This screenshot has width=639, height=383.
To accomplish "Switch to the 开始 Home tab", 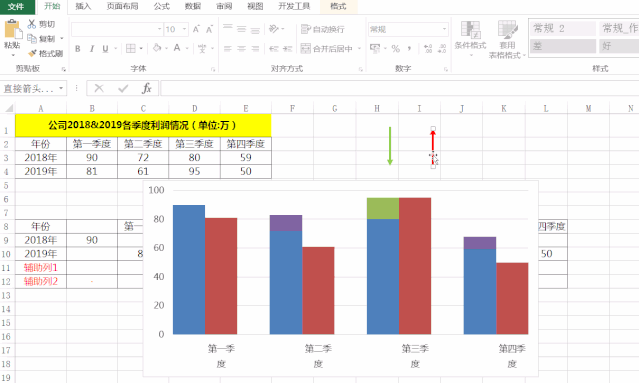I will [x=52, y=6].
